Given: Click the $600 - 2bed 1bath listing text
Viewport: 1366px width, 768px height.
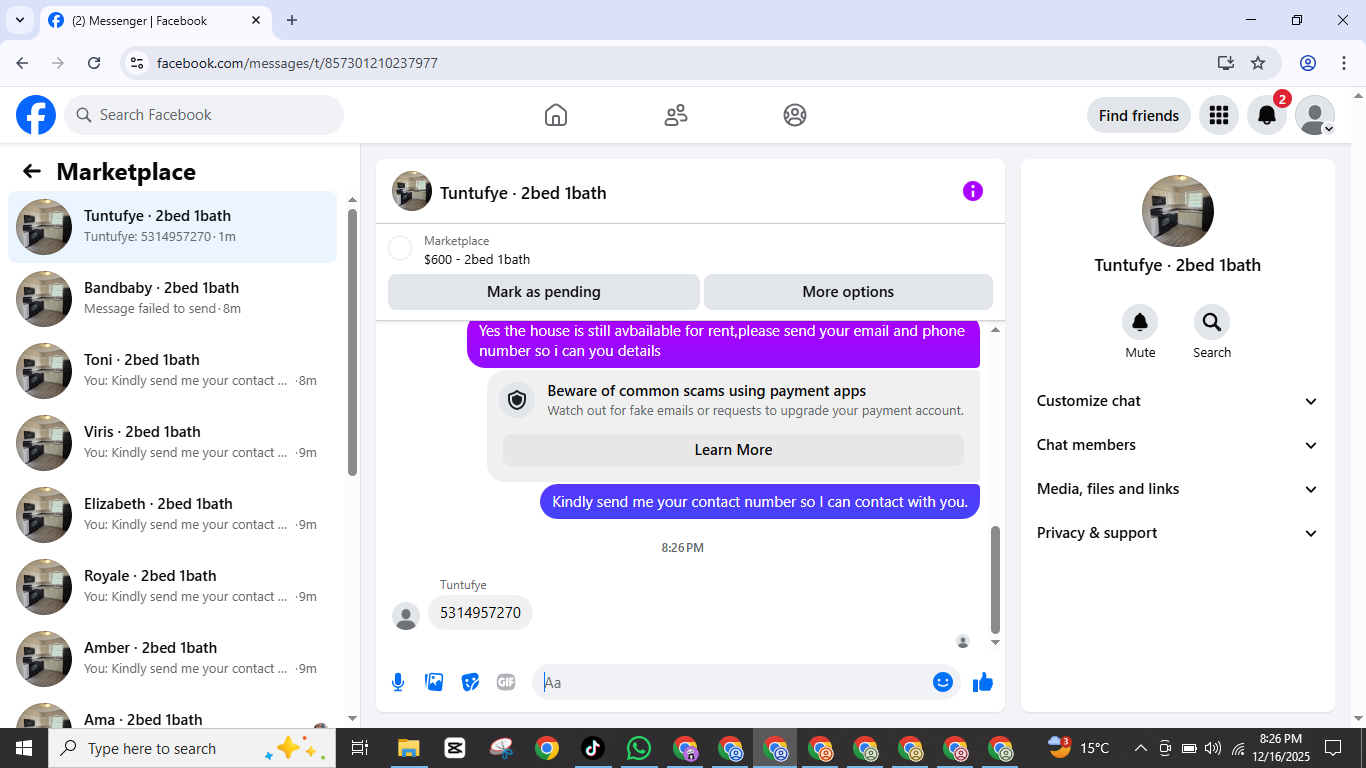Looking at the screenshot, I should pyautogui.click(x=477, y=259).
